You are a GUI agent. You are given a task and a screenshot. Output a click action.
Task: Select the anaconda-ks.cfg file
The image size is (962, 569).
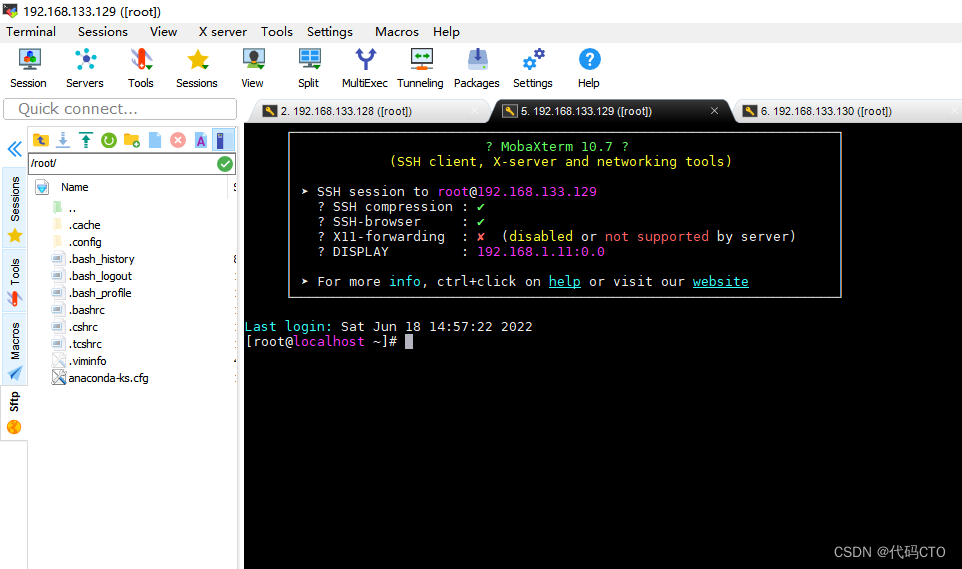[108, 378]
